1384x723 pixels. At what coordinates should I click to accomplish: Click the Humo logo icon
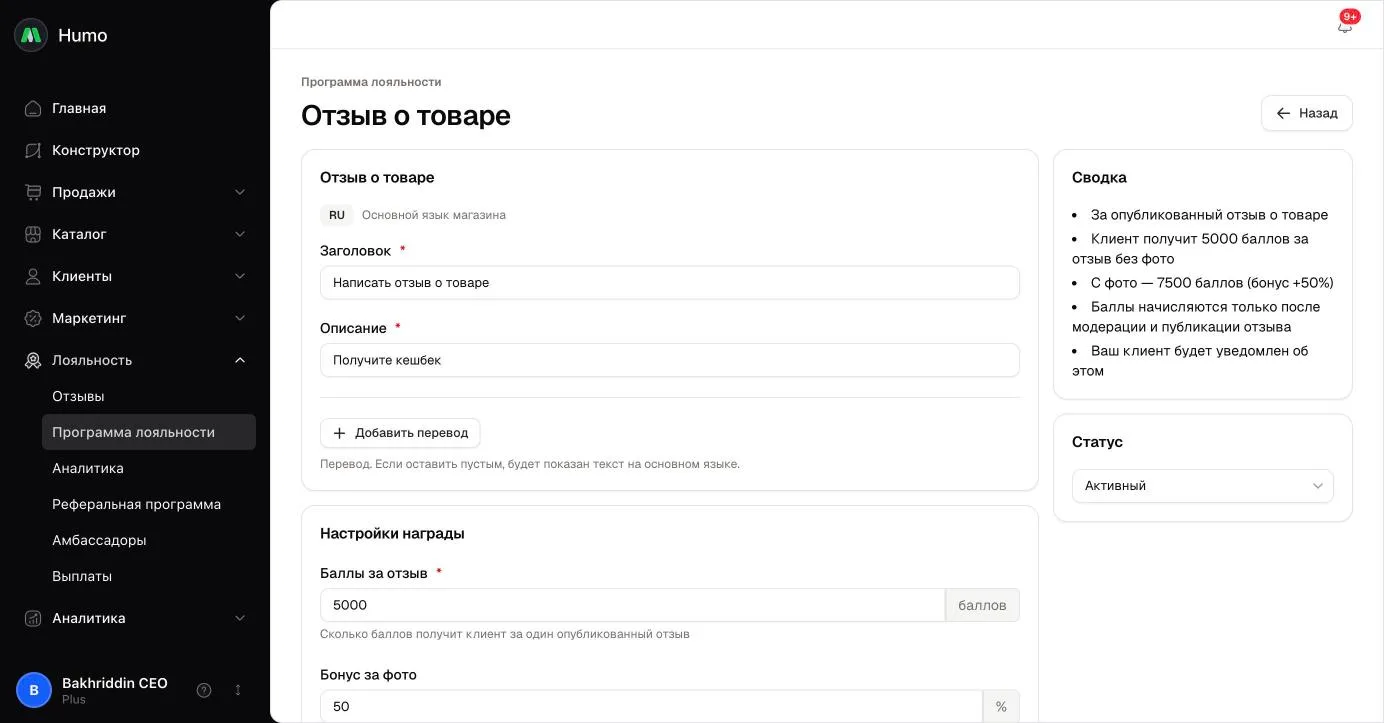31,35
